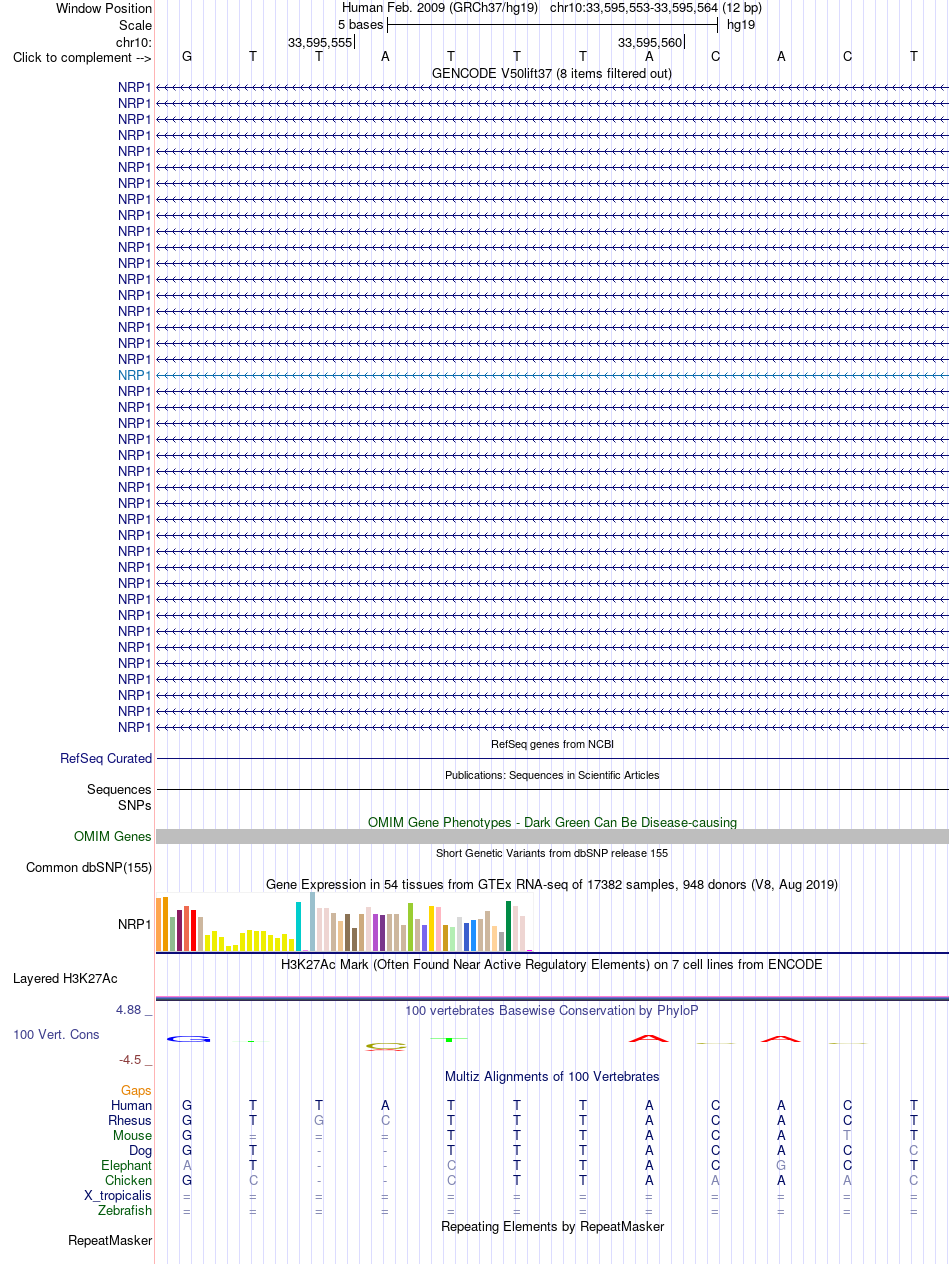Click the chr10: ruler label
The height and width of the screenshot is (1264, 950).
(134, 42)
